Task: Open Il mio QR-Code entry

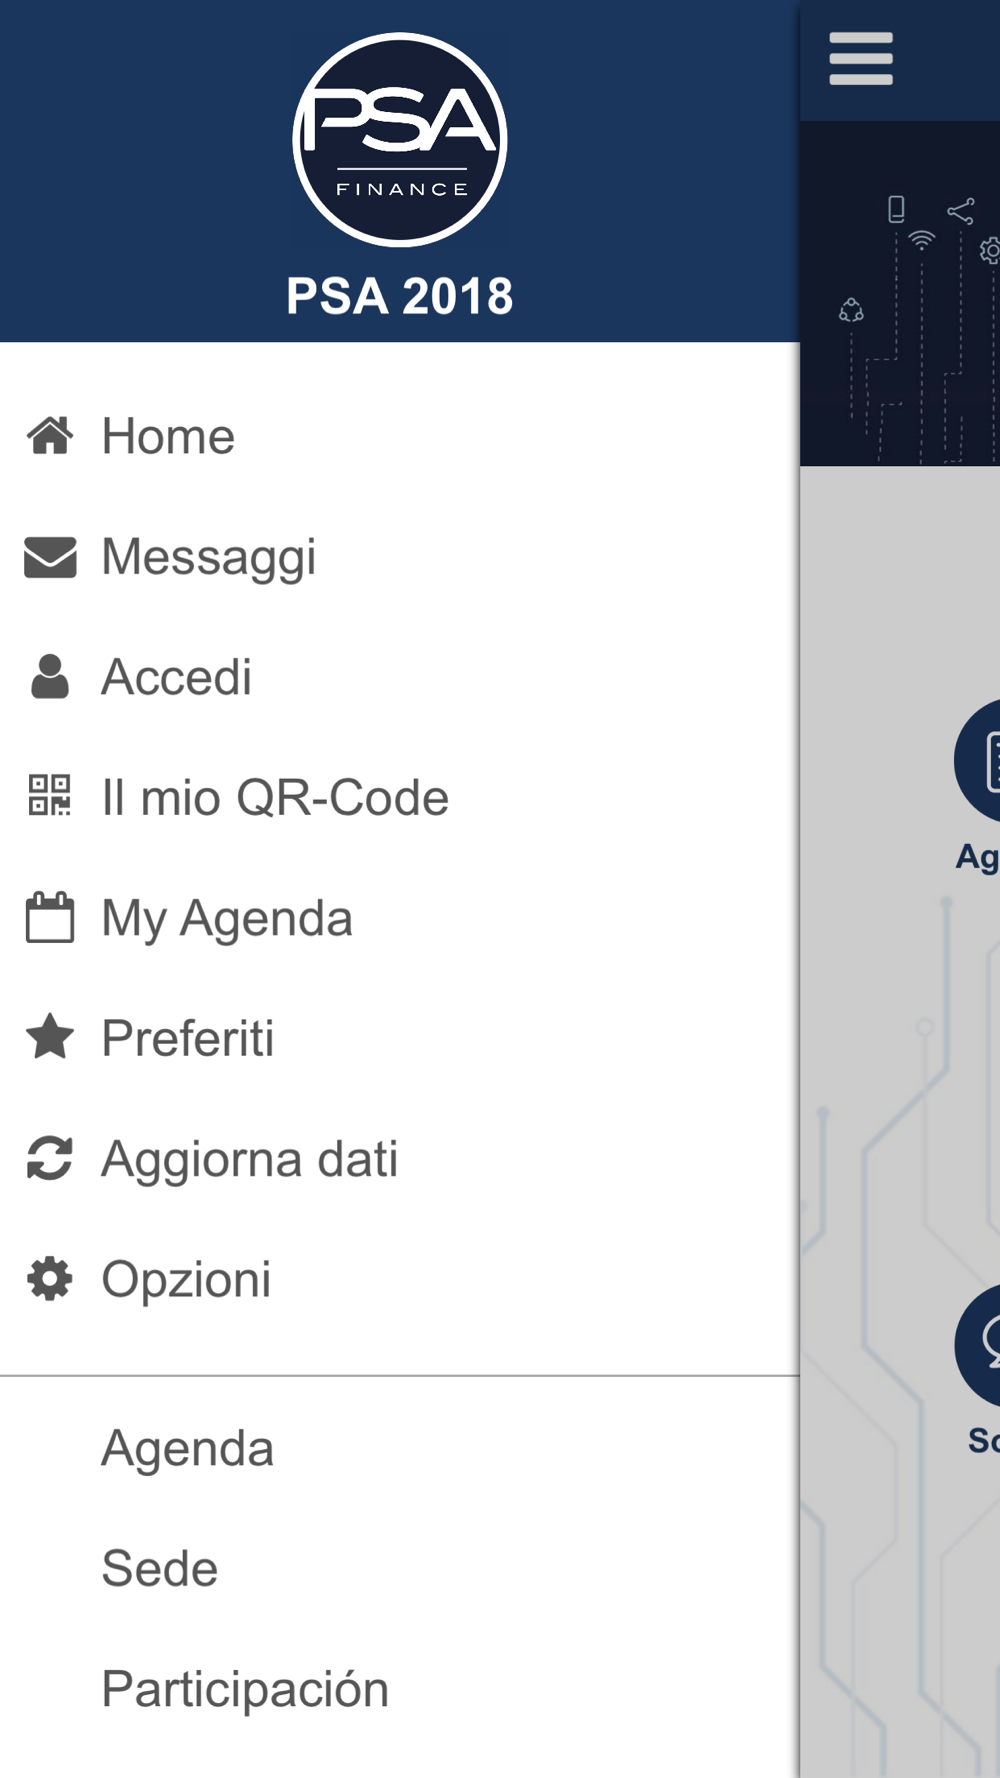Action: [400, 797]
